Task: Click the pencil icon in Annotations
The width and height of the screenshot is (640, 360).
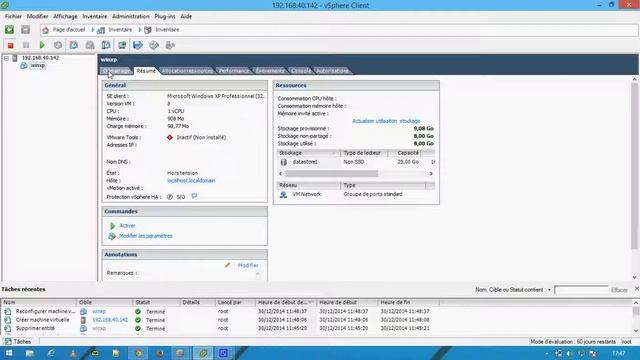Action: coord(228,265)
